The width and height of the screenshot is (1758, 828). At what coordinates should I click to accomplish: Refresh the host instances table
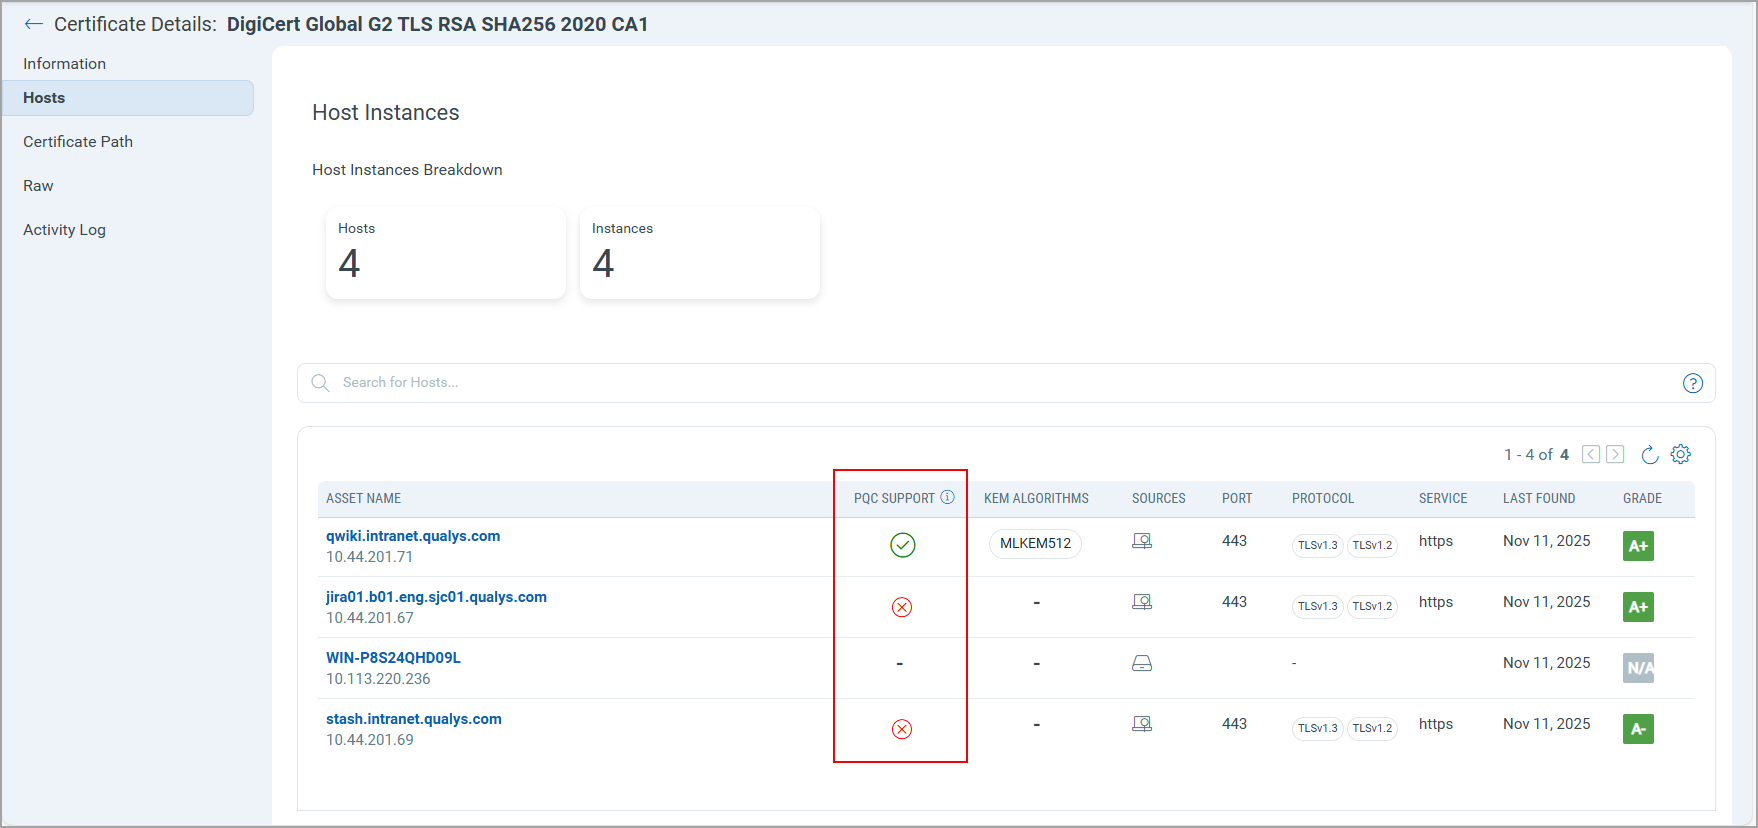[1649, 455]
